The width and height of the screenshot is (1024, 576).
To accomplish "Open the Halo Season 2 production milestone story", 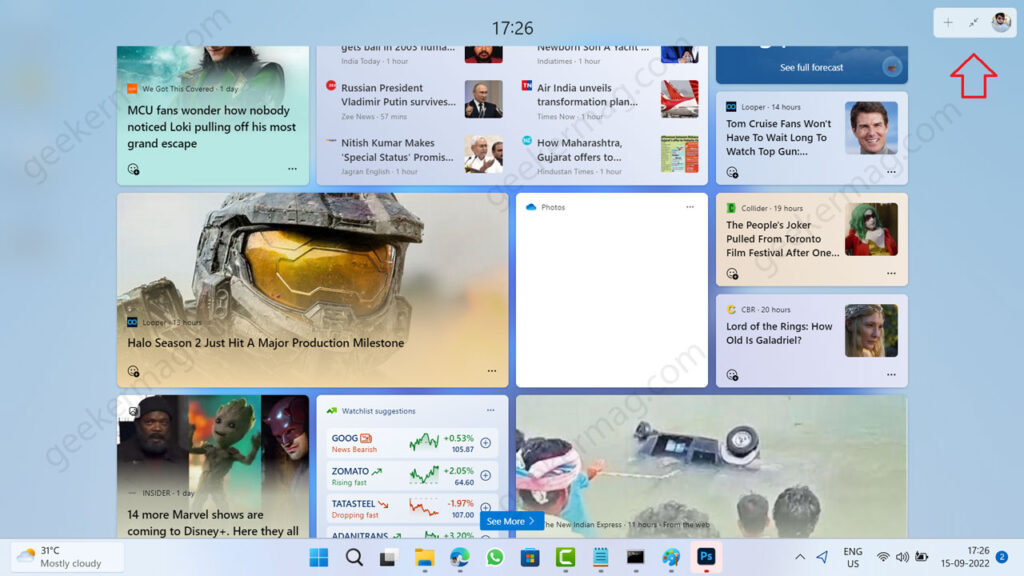I will coord(266,343).
